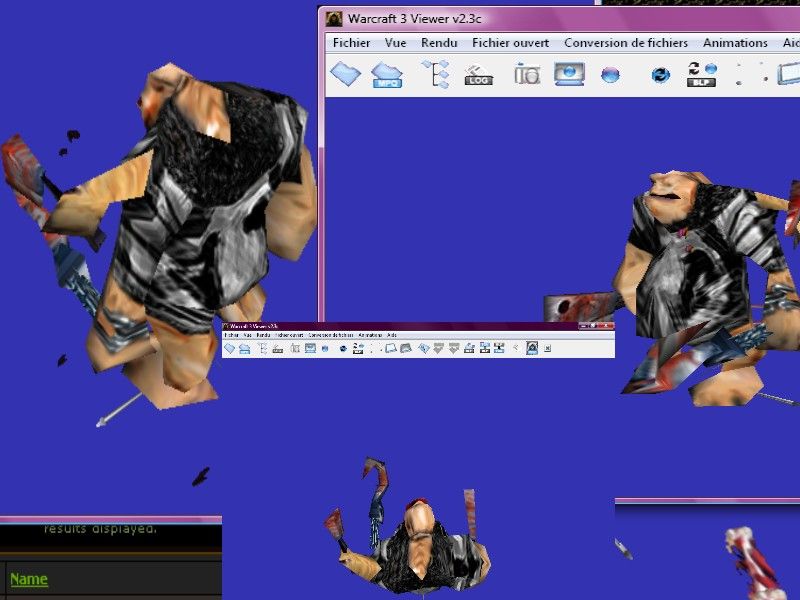Screen dimensions: 800x600
Task: Open Animations menu in small Viewer window
Action: (370, 335)
